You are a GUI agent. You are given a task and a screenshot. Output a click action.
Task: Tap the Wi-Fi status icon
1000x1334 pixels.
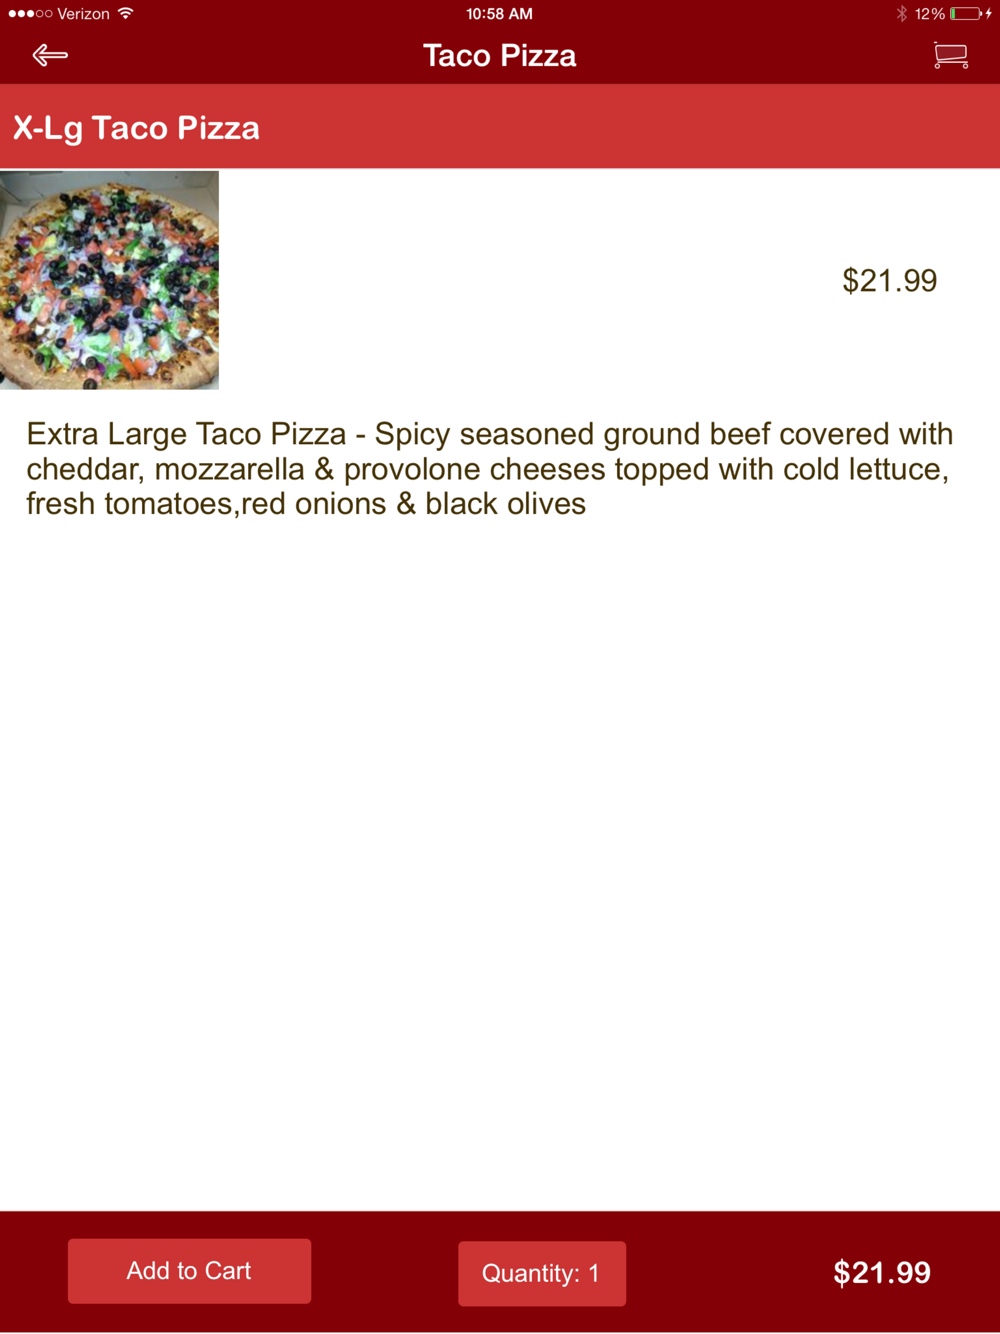pos(125,14)
